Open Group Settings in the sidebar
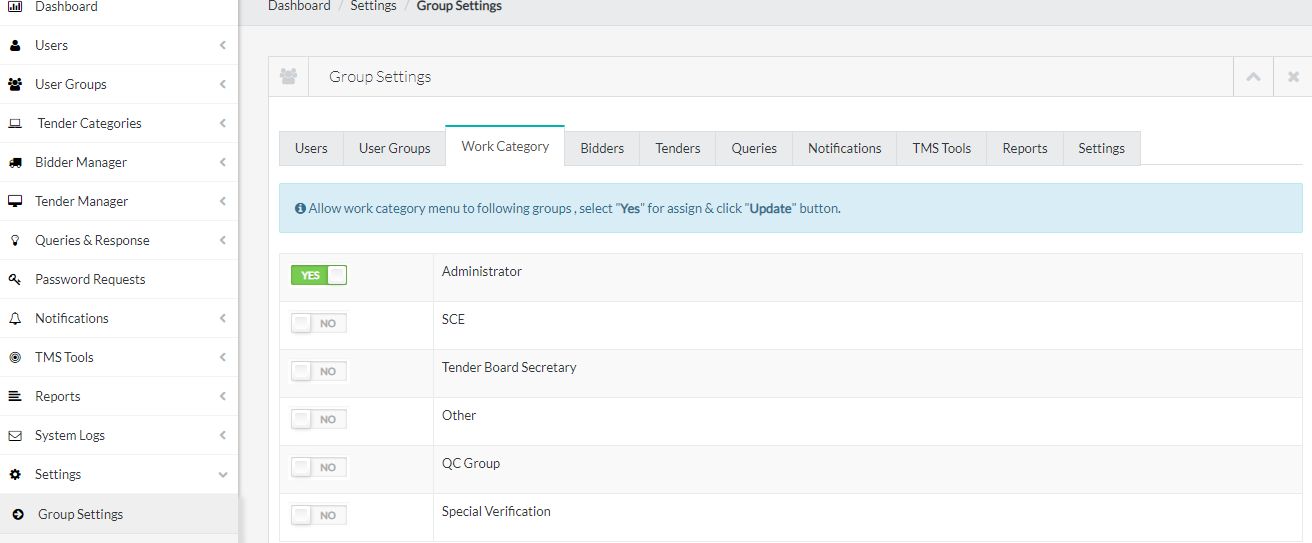Image resolution: width=1312 pixels, height=543 pixels. [80, 514]
